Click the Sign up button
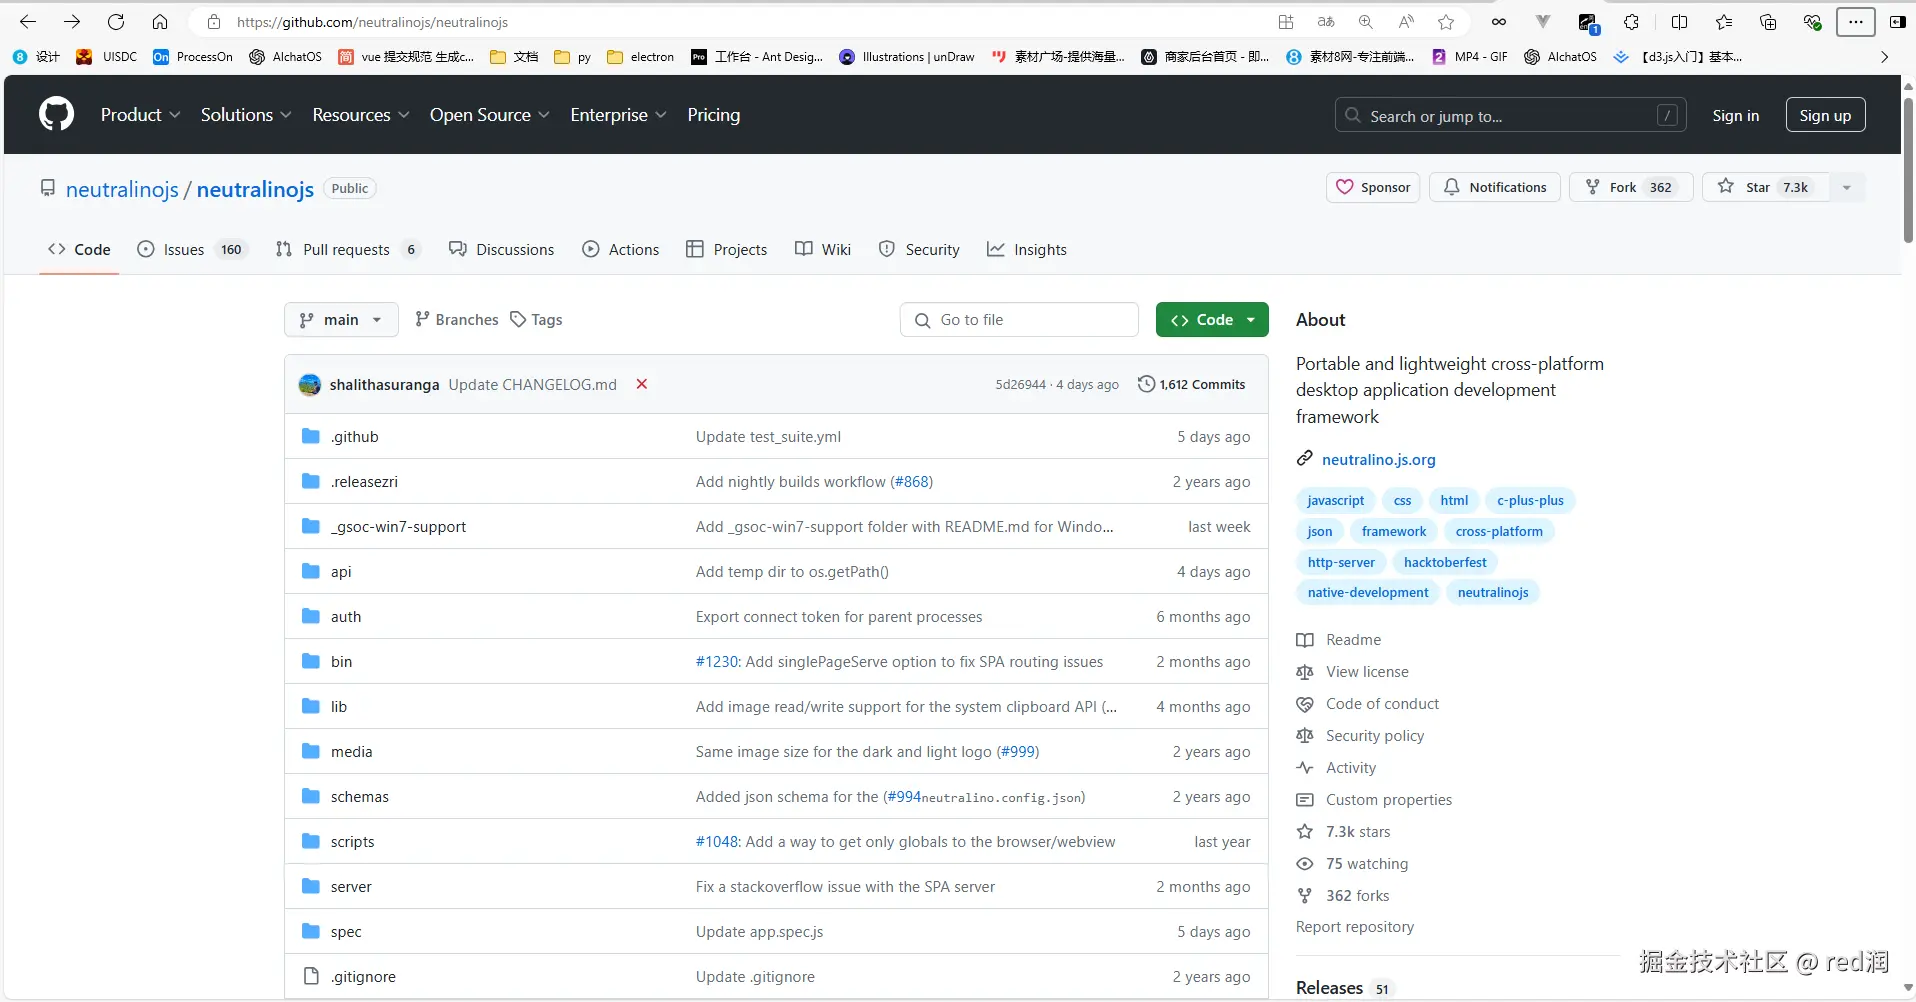Screen dimensions: 1916x1002 1825,115
